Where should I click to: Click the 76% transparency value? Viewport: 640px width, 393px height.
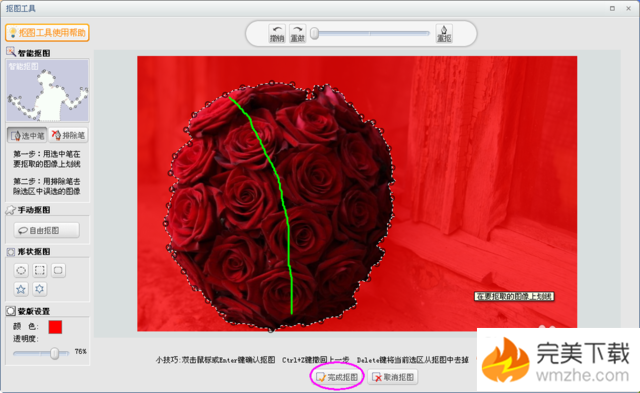click(x=80, y=351)
